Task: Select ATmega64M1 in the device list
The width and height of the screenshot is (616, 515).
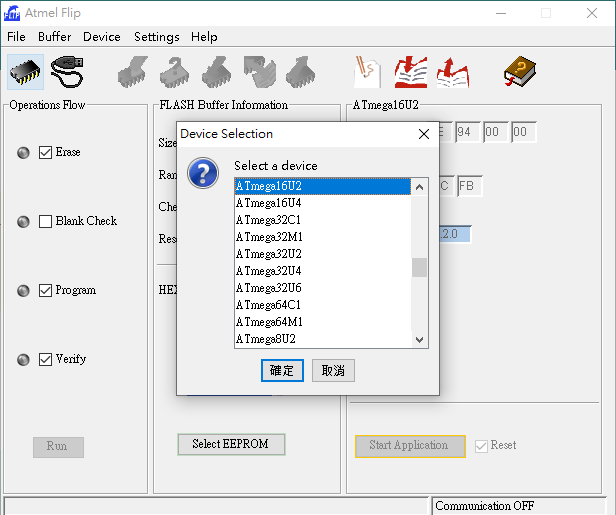Action: tap(323, 322)
